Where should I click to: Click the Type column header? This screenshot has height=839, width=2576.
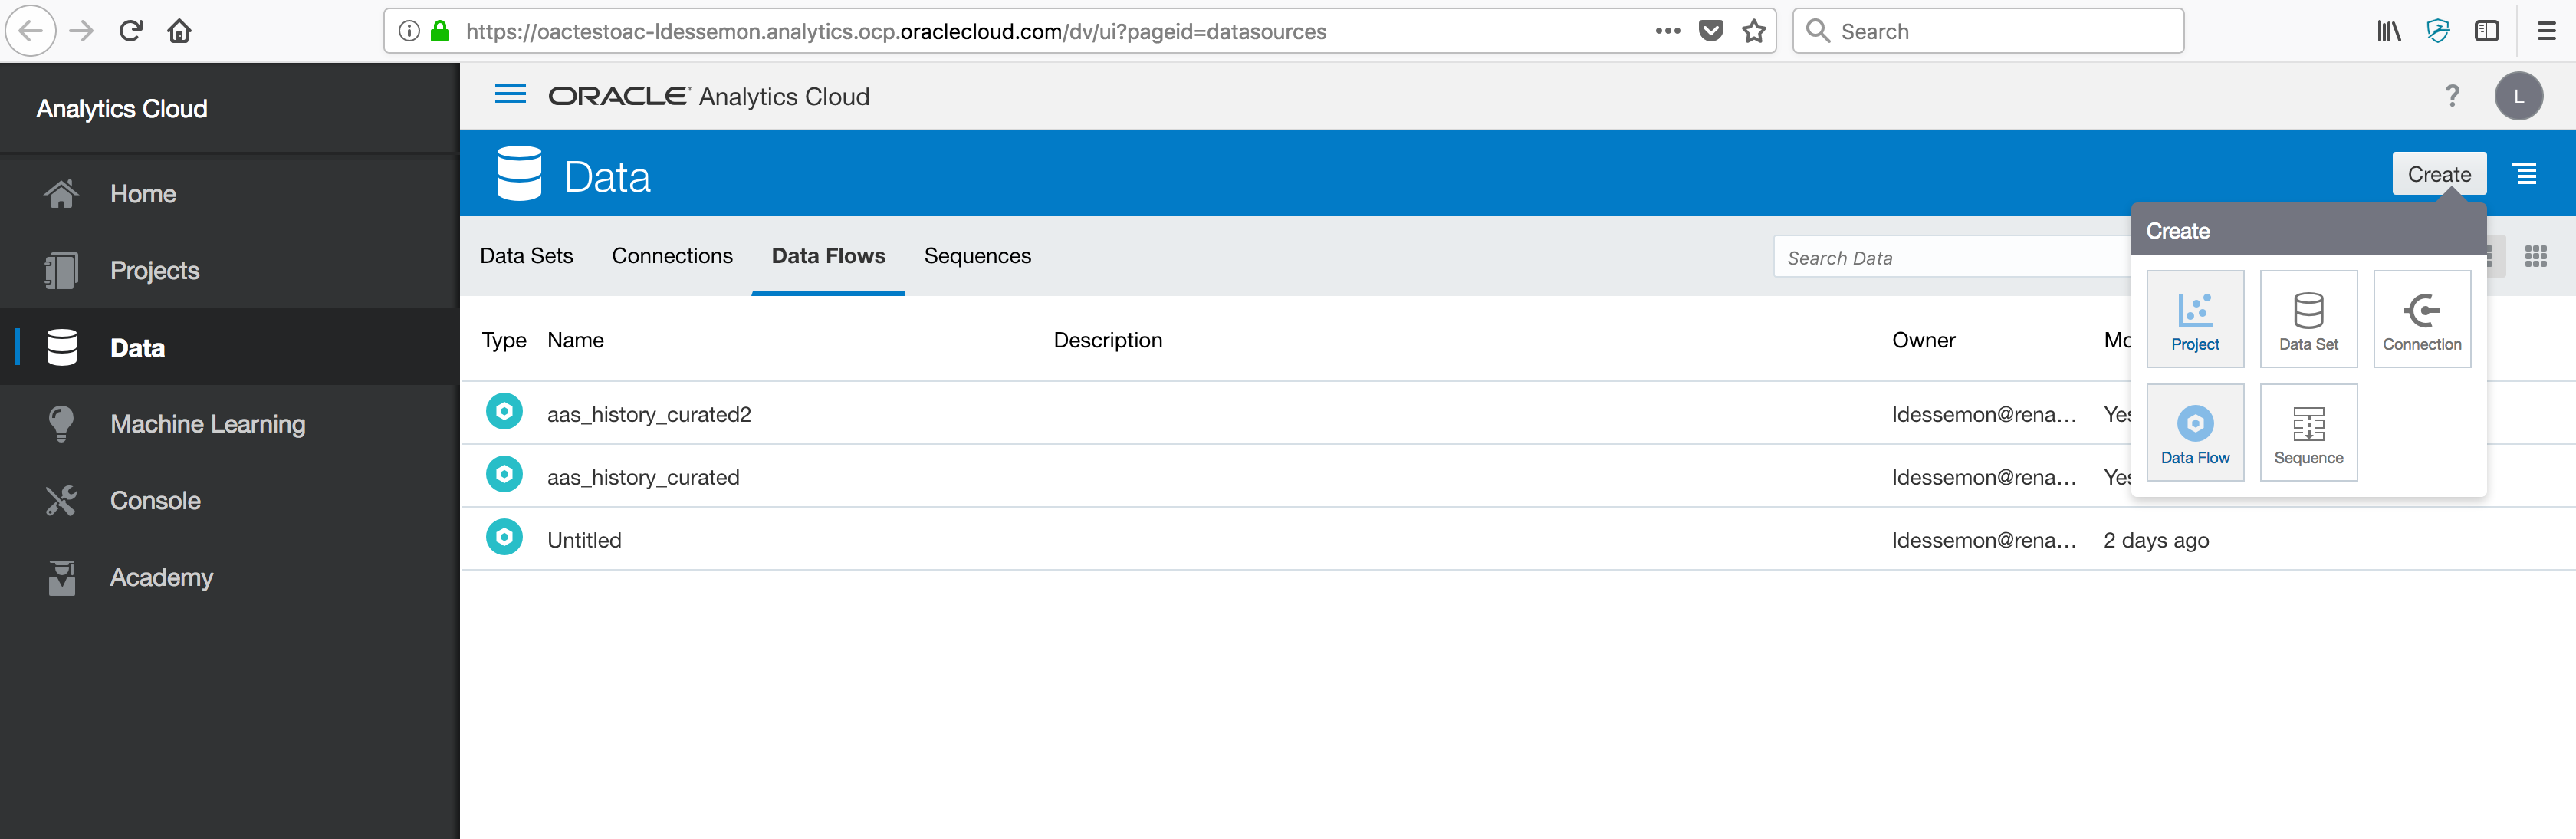(x=504, y=340)
